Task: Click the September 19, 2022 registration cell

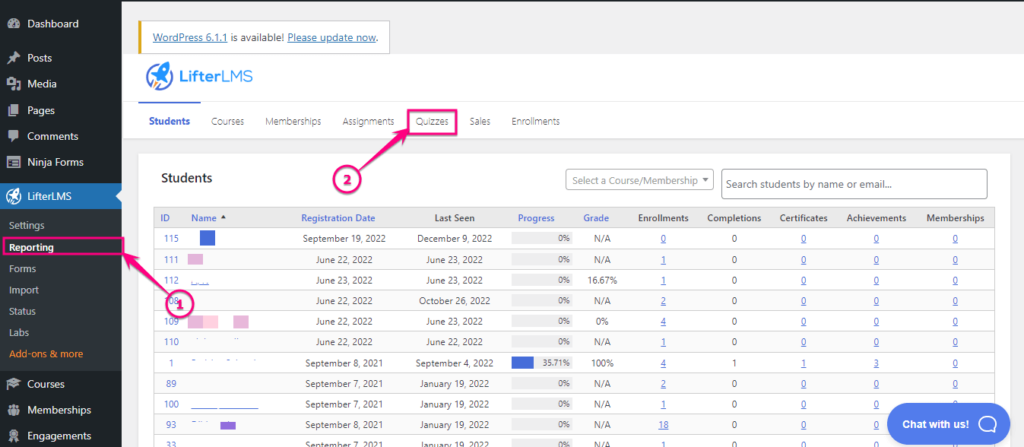Action: [344, 239]
